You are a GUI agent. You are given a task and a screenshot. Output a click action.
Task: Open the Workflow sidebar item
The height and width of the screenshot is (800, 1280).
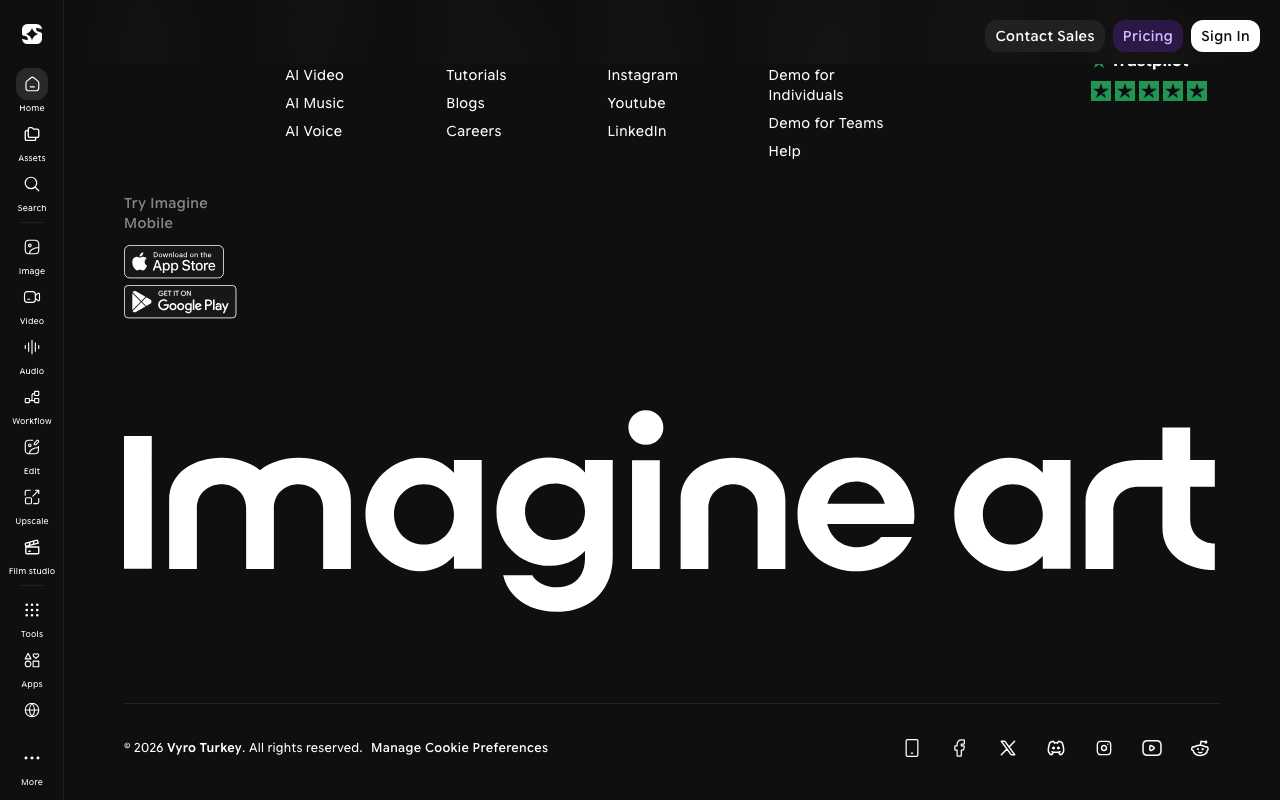click(x=32, y=405)
